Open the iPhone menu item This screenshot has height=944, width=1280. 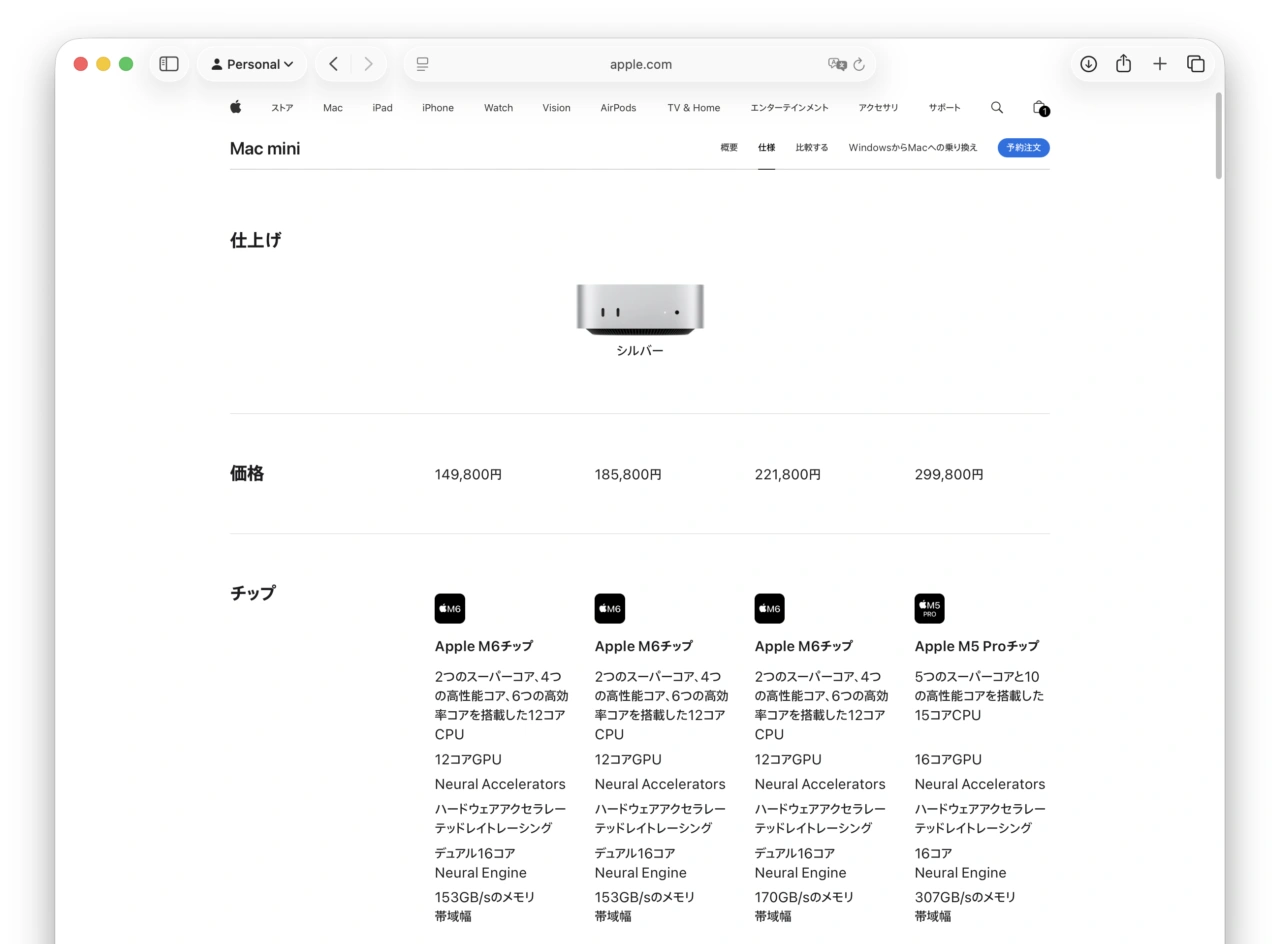point(438,108)
